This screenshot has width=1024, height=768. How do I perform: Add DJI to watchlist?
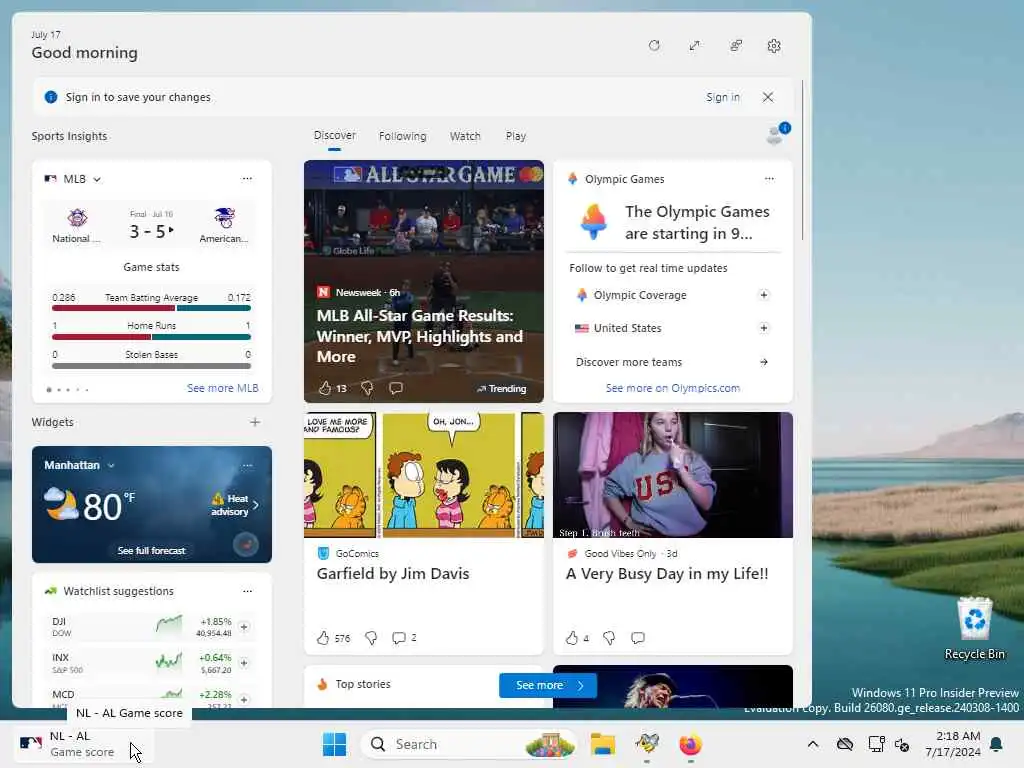pos(244,627)
